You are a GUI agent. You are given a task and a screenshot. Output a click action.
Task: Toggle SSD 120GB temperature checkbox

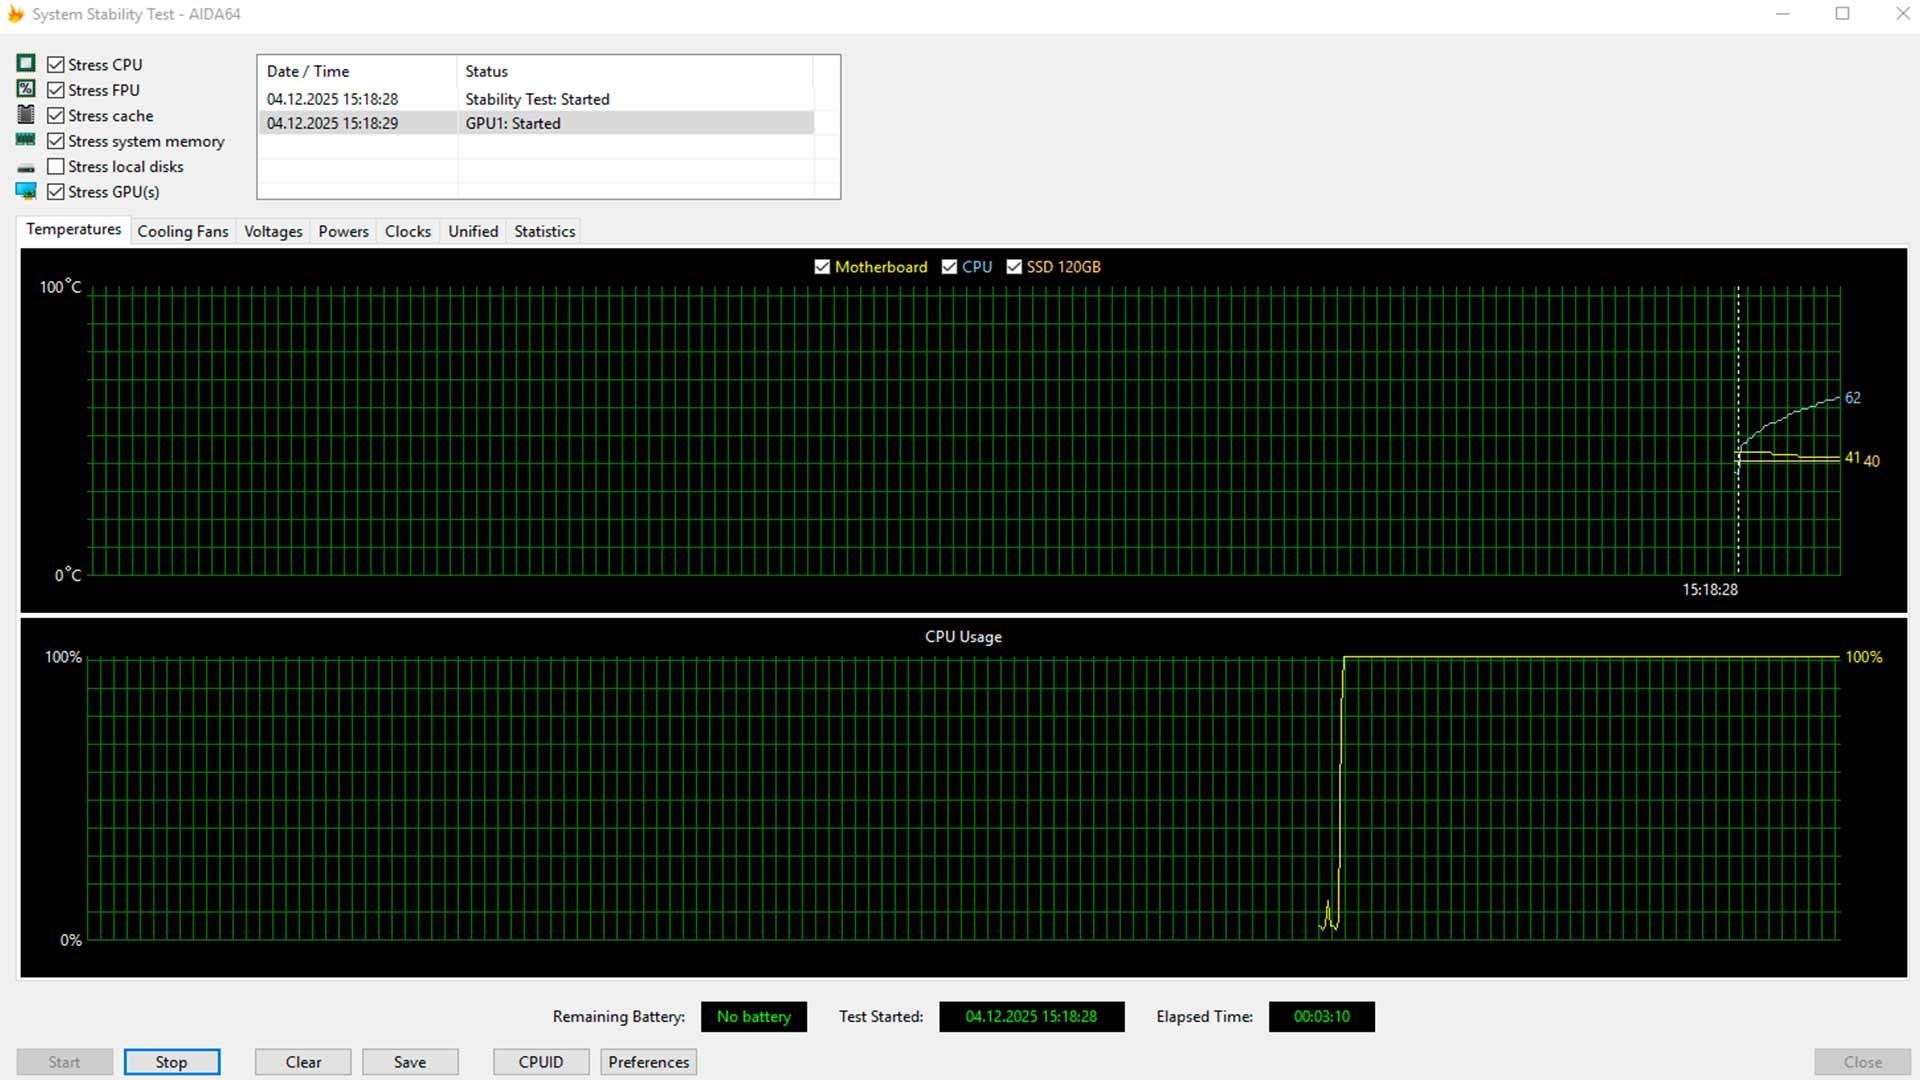click(1014, 267)
